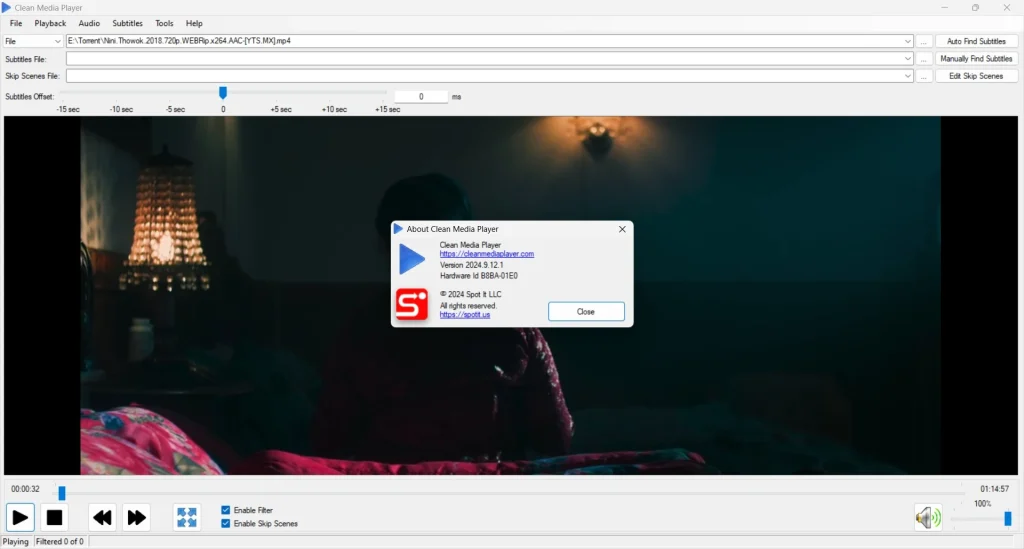
Task: Click the Play button in playback controls
Action: tap(20, 517)
